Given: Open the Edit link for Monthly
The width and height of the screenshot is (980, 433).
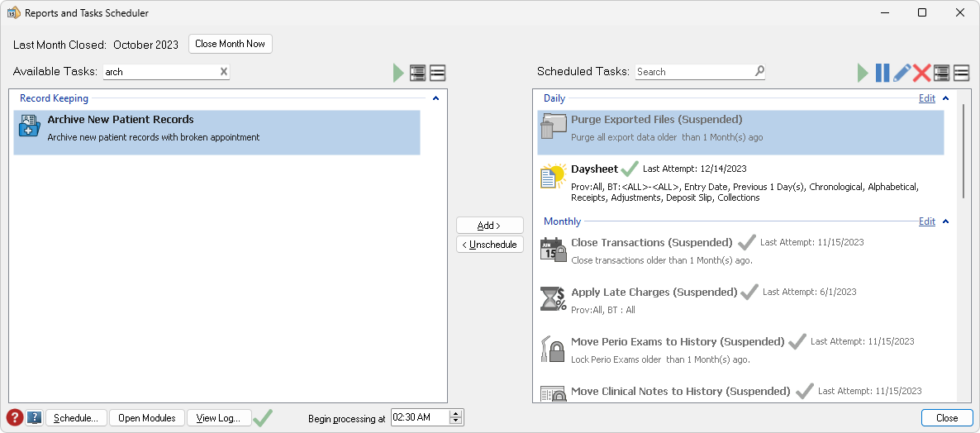Looking at the screenshot, I should pyautogui.click(x=926, y=222).
